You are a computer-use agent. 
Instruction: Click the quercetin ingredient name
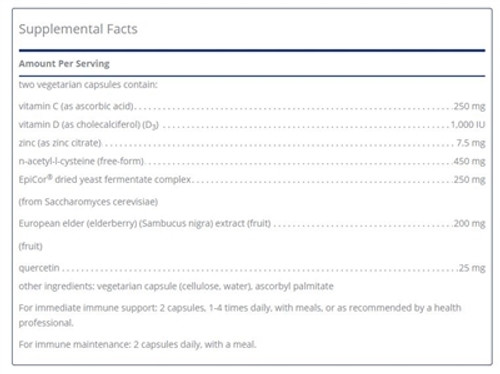point(39,268)
